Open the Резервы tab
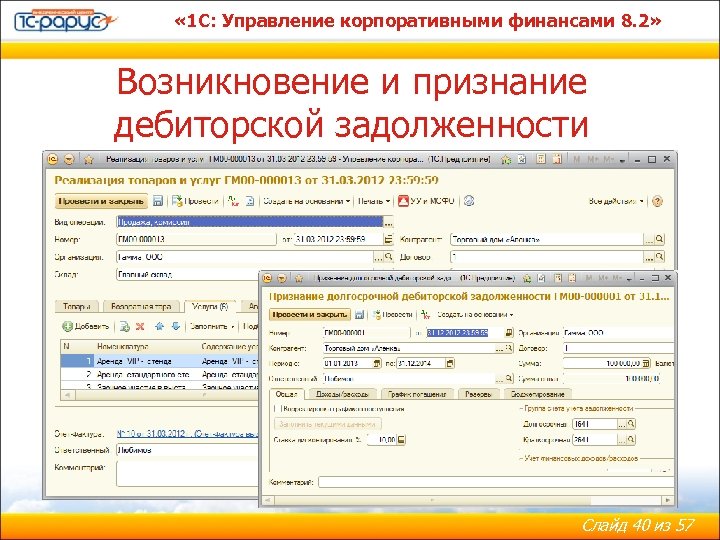720x540 pixels. [478, 394]
